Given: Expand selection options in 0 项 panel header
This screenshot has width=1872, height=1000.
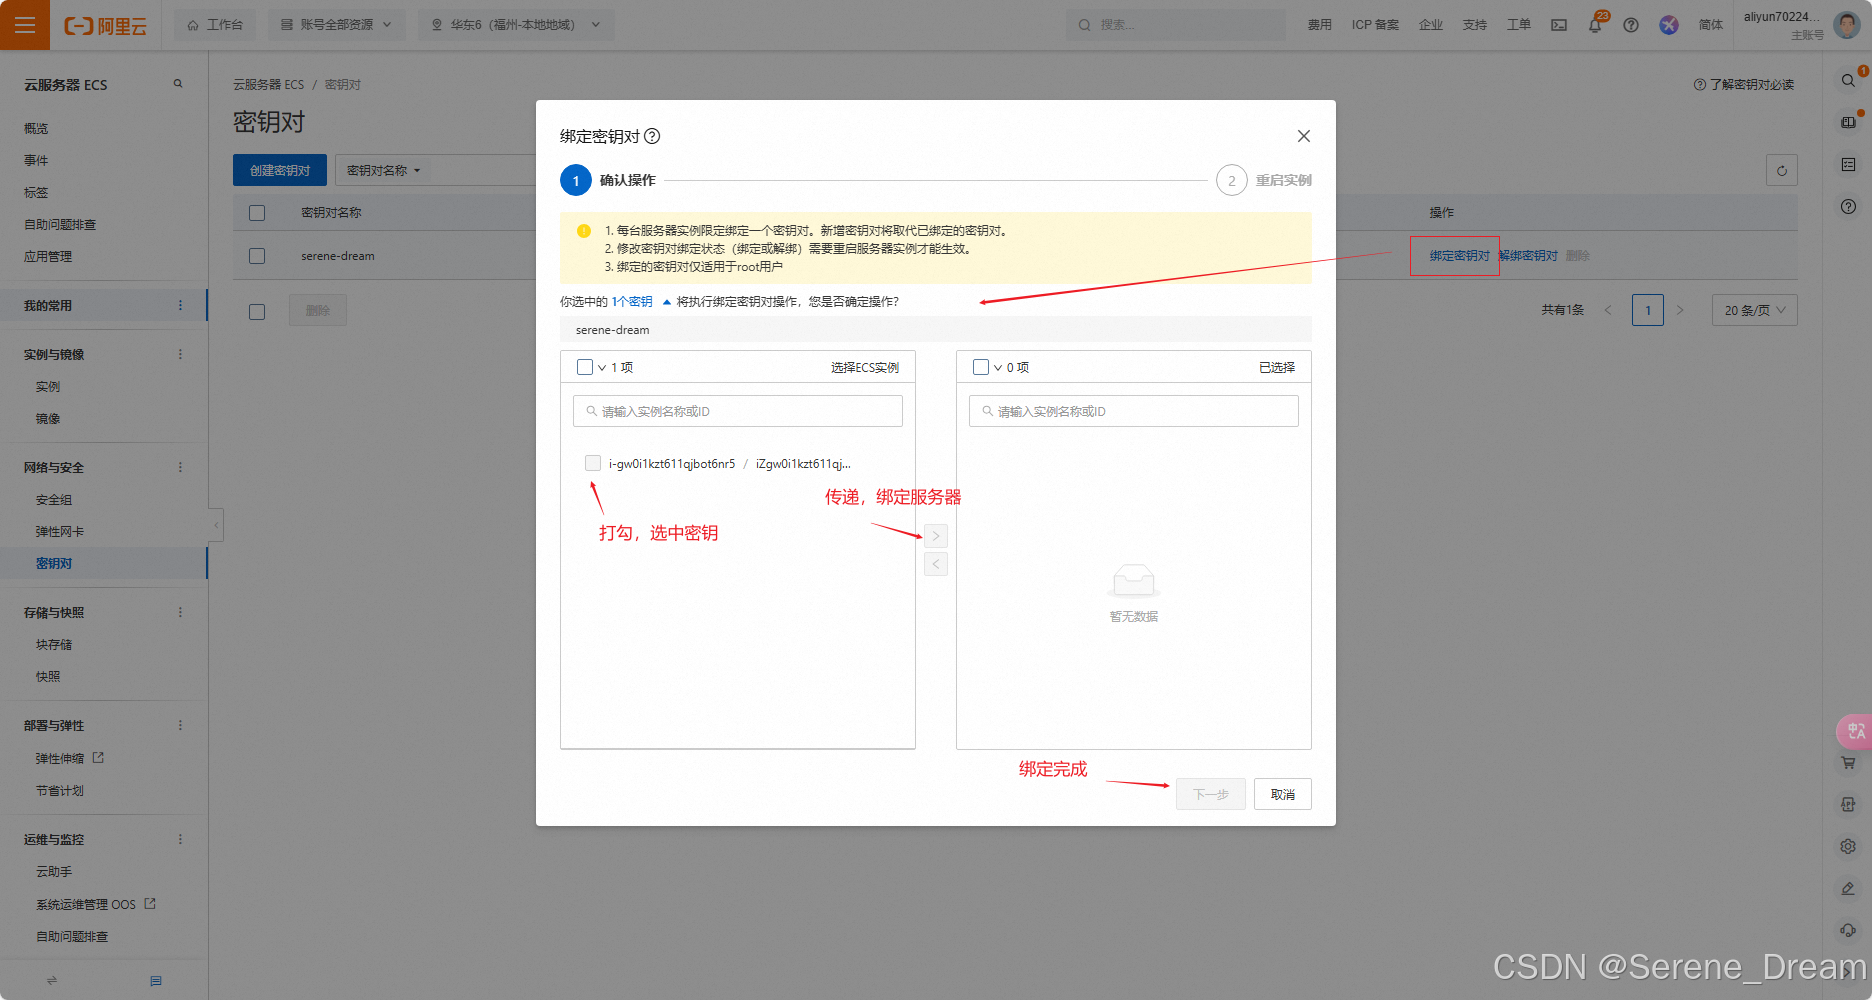Looking at the screenshot, I should [998, 368].
